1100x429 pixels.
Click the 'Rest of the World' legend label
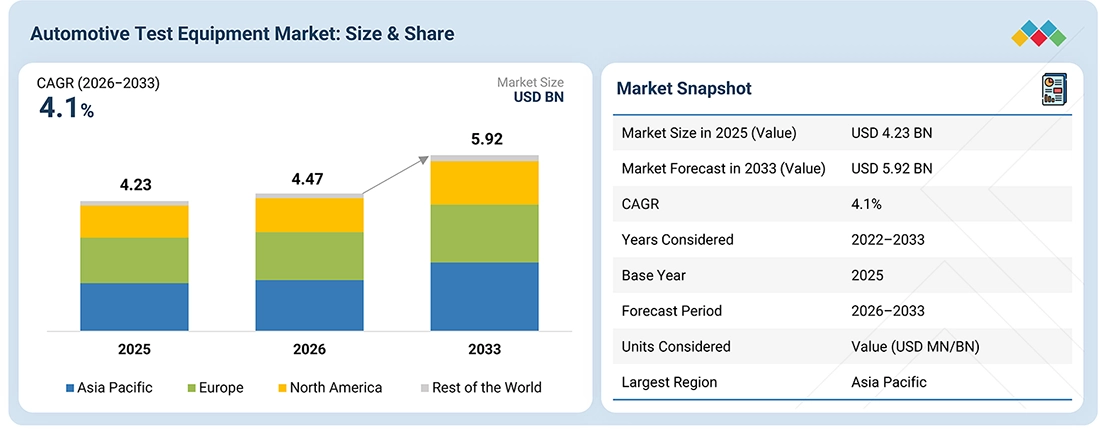pos(487,388)
